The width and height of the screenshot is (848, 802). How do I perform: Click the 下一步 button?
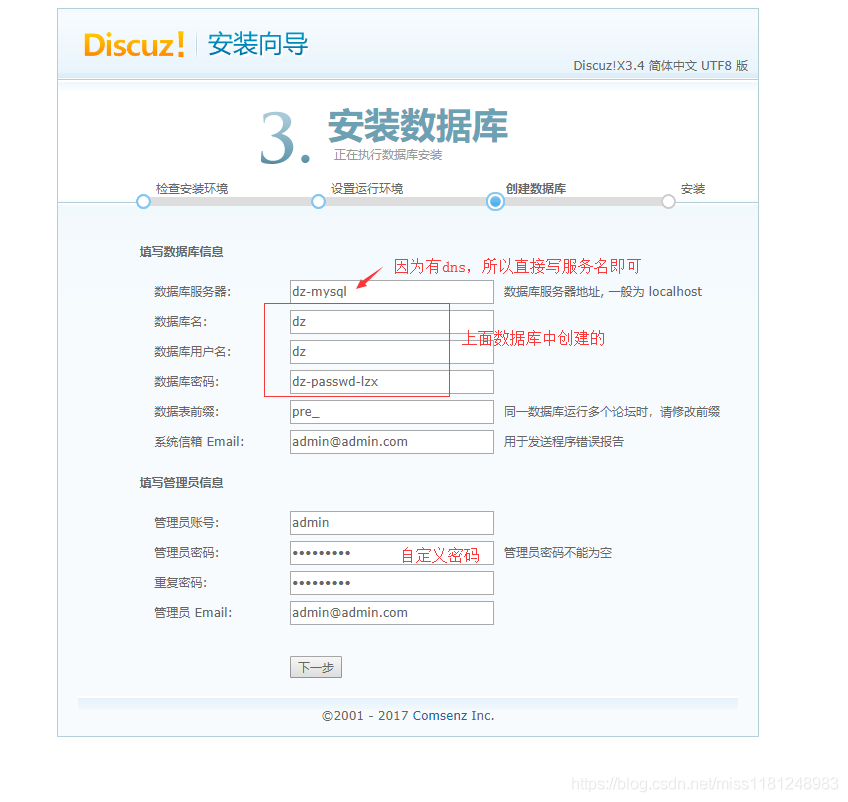click(x=316, y=667)
